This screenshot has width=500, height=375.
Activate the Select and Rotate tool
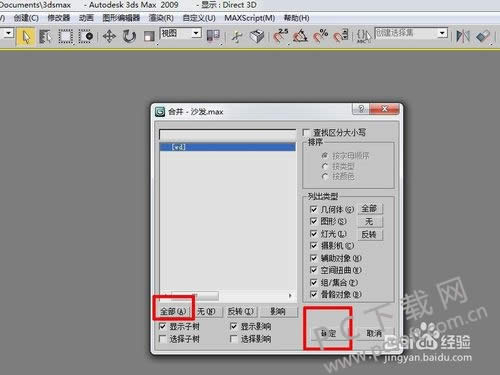point(129,36)
